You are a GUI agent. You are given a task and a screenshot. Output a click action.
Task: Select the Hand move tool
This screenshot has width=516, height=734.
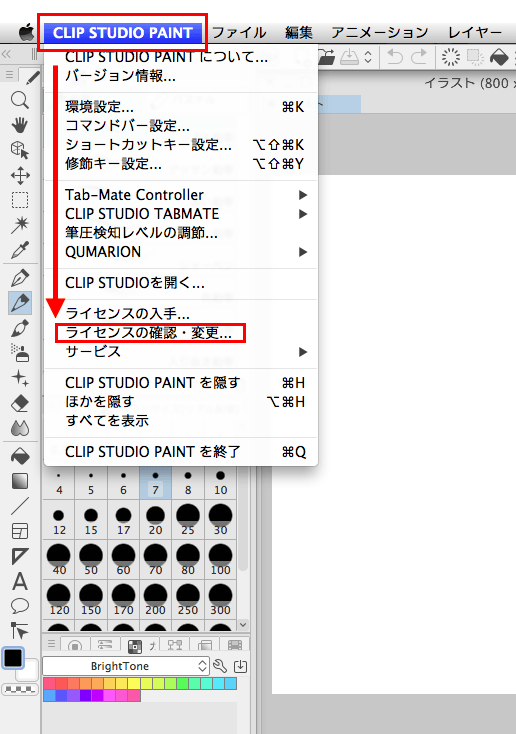20,125
